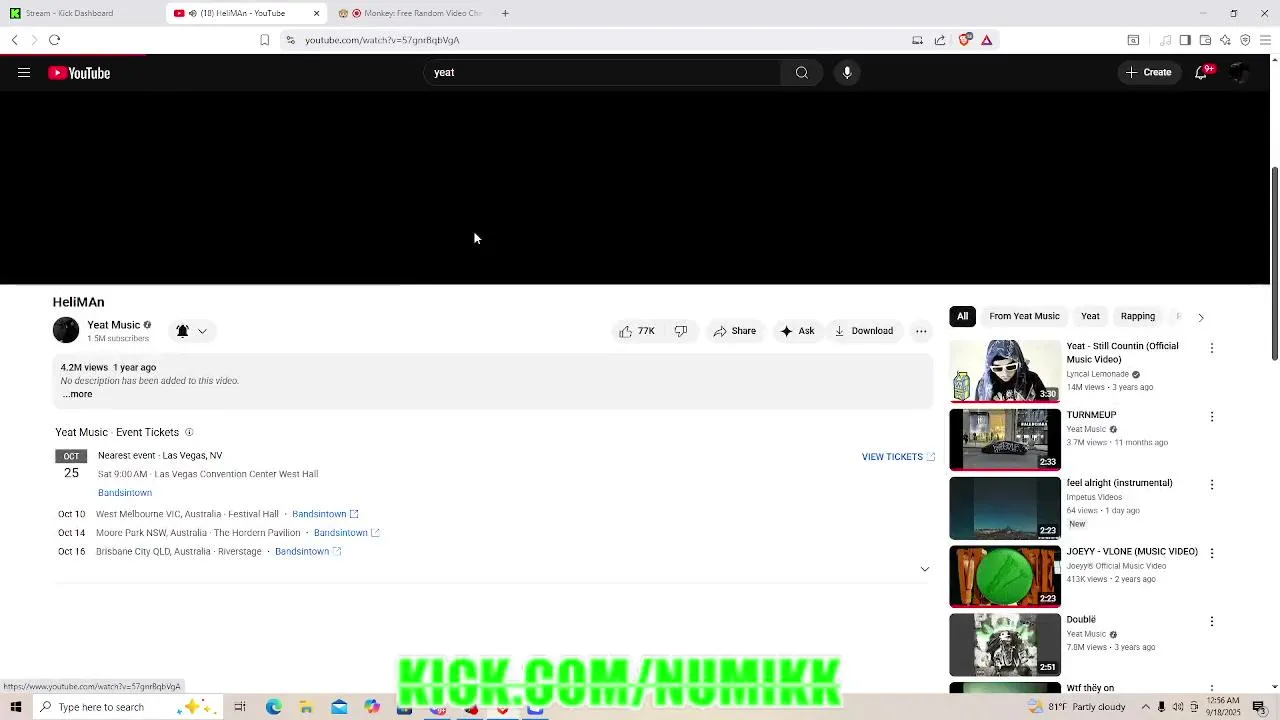The height and width of the screenshot is (720, 1280).
Task: Click Event Tickets info icon
Action: coord(189,432)
